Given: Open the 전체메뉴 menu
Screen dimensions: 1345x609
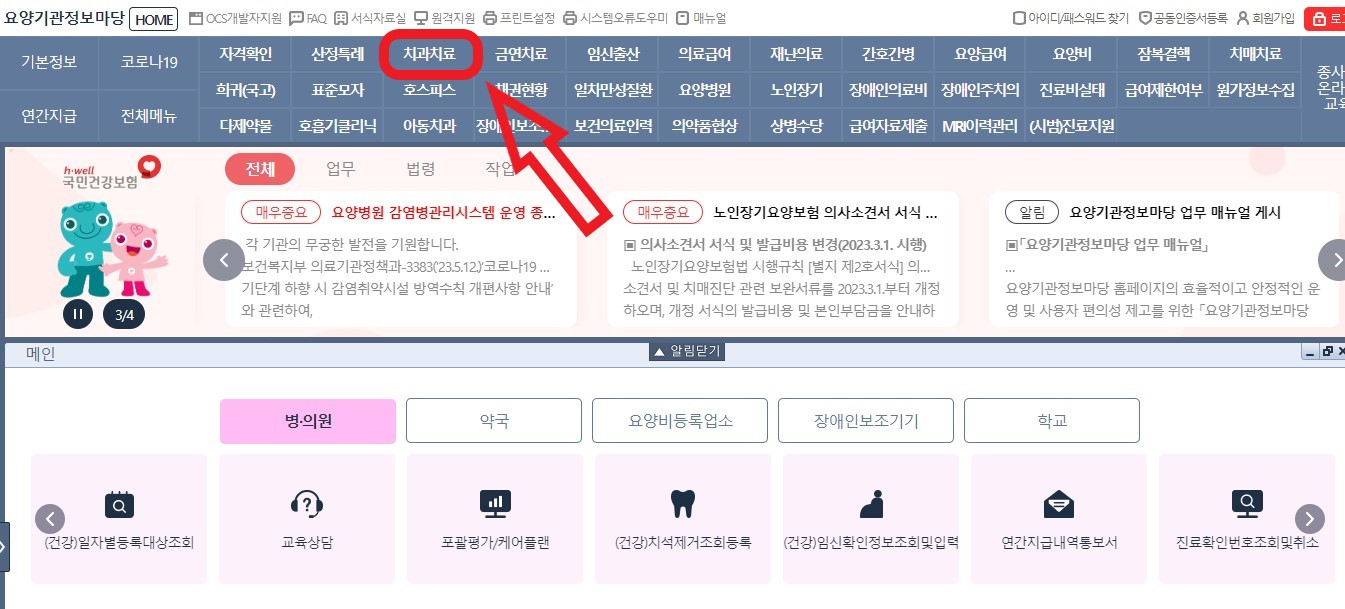Looking at the screenshot, I should (x=149, y=116).
